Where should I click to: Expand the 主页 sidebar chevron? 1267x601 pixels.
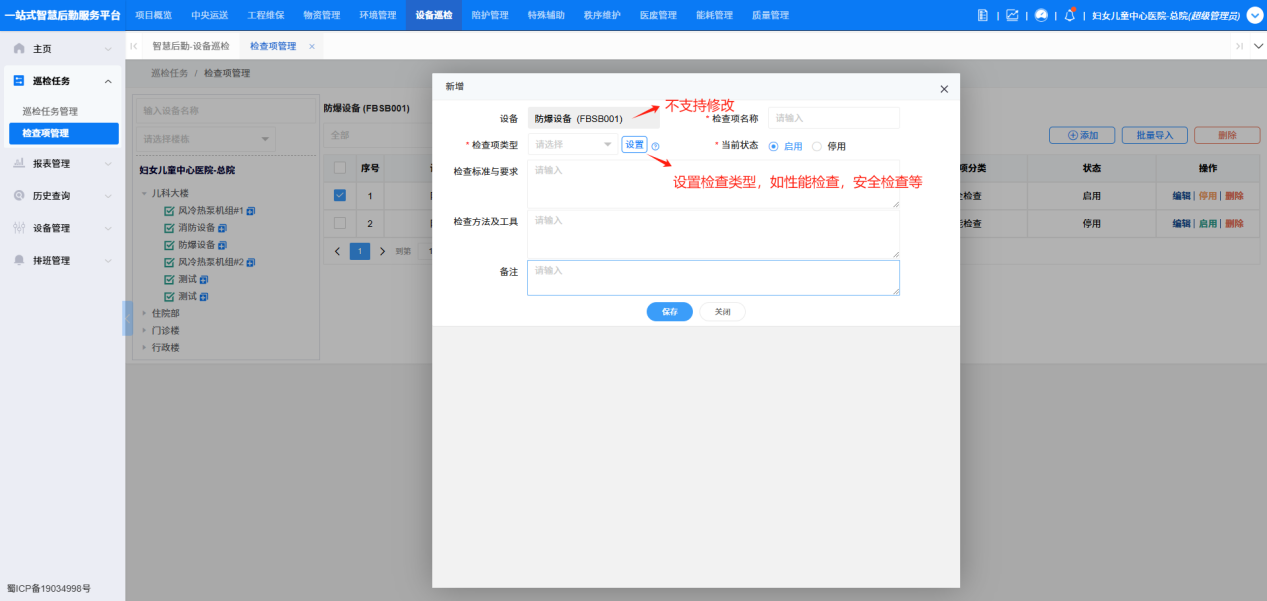coord(108,49)
